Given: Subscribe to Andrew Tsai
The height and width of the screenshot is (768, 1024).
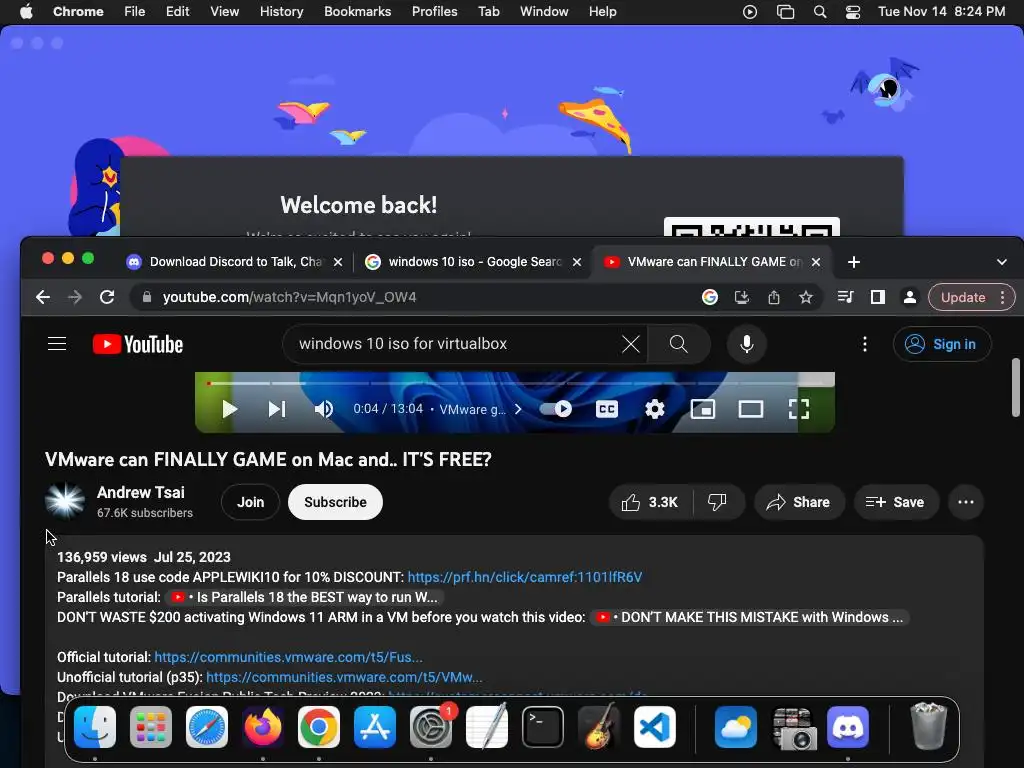Looking at the screenshot, I should click(335, 502).
